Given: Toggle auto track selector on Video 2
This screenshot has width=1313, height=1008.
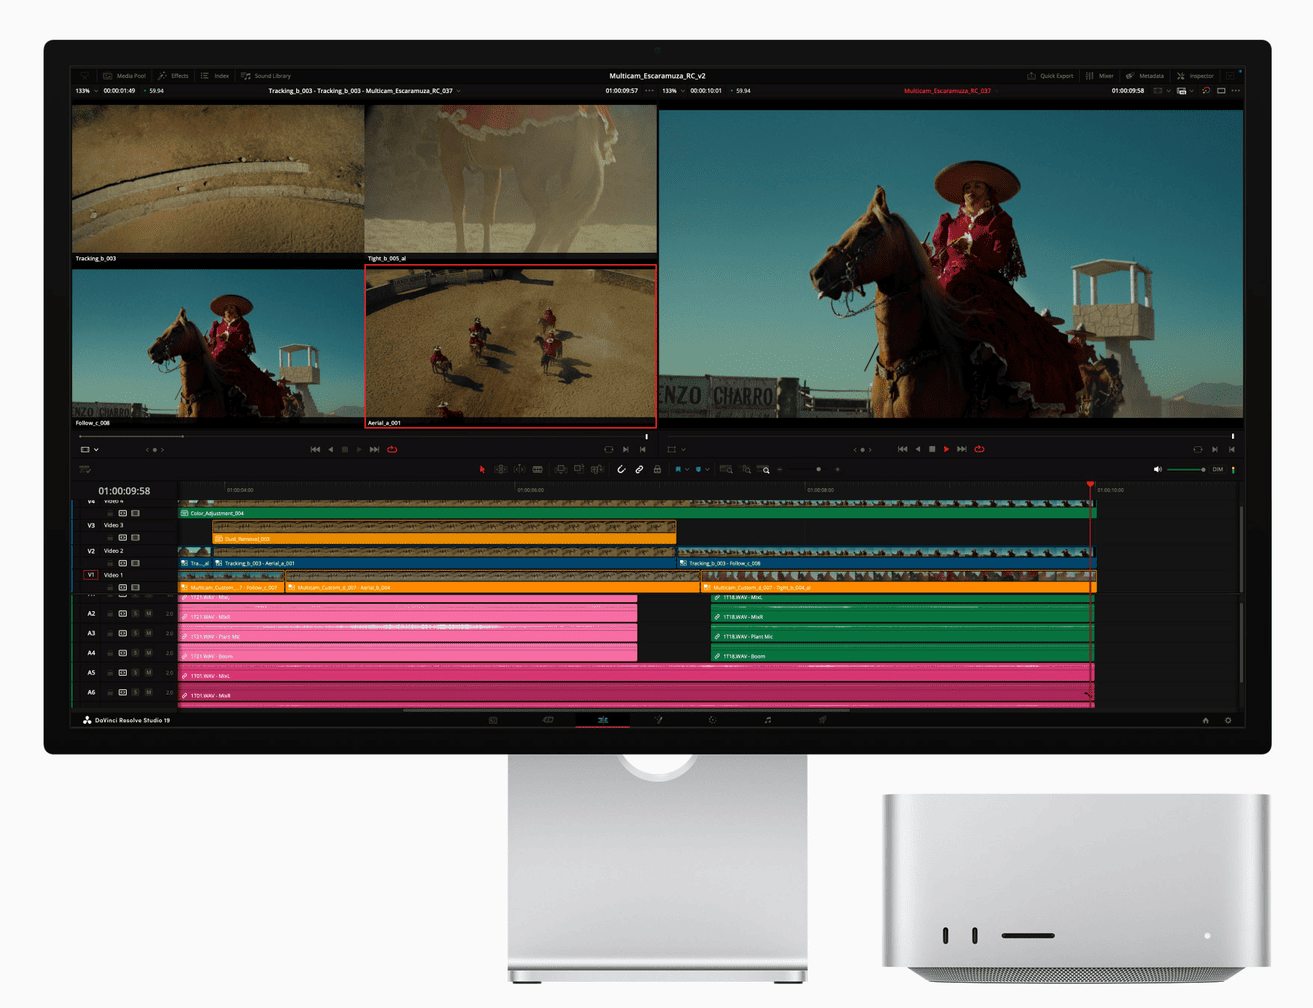Looking at the screenshot, I should point(123,563).
